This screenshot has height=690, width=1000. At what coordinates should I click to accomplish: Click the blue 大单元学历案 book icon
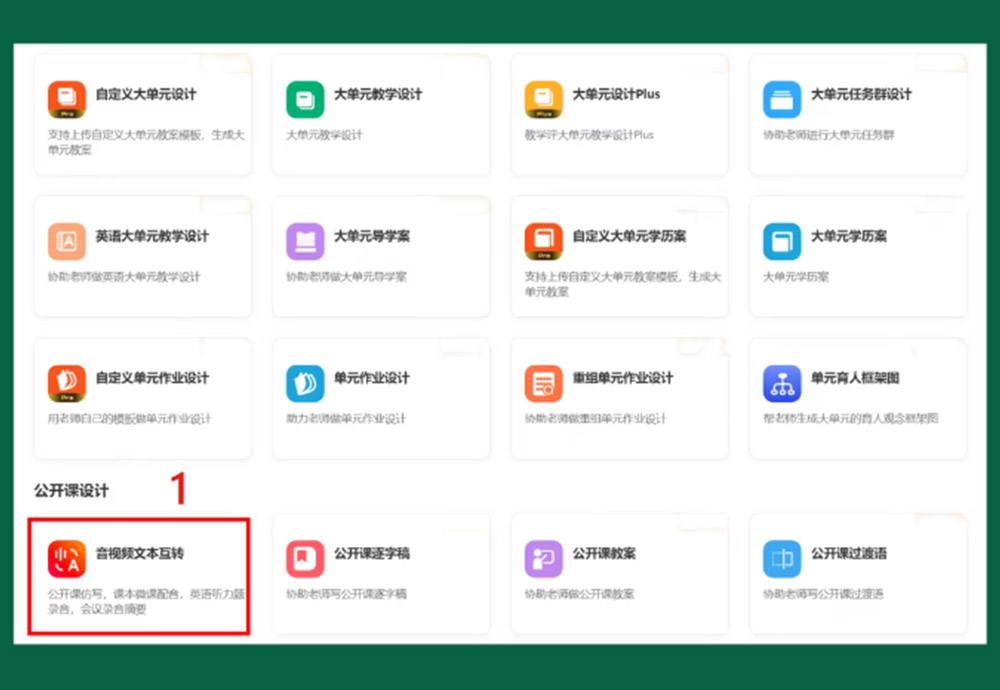point(782,242)
